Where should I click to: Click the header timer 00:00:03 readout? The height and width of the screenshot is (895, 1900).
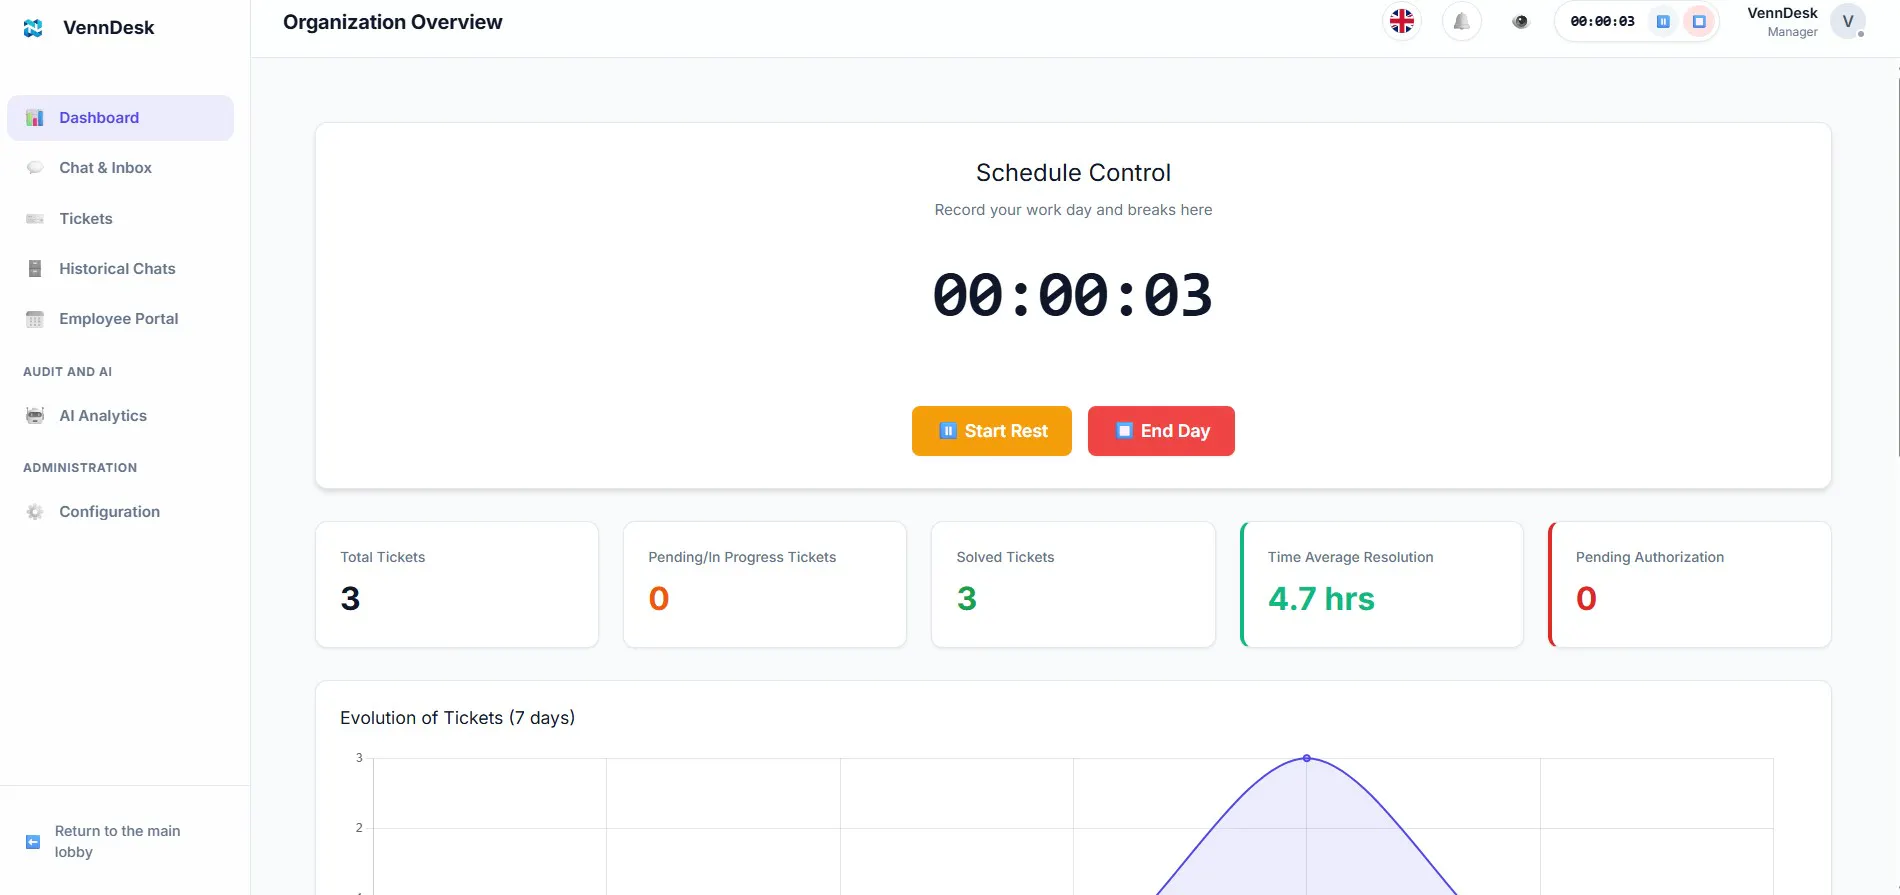click(x=1602, y=21)
